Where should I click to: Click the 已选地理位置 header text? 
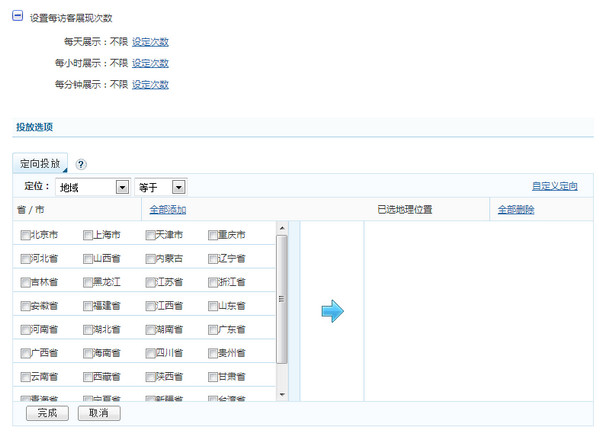tap(405, 210)
